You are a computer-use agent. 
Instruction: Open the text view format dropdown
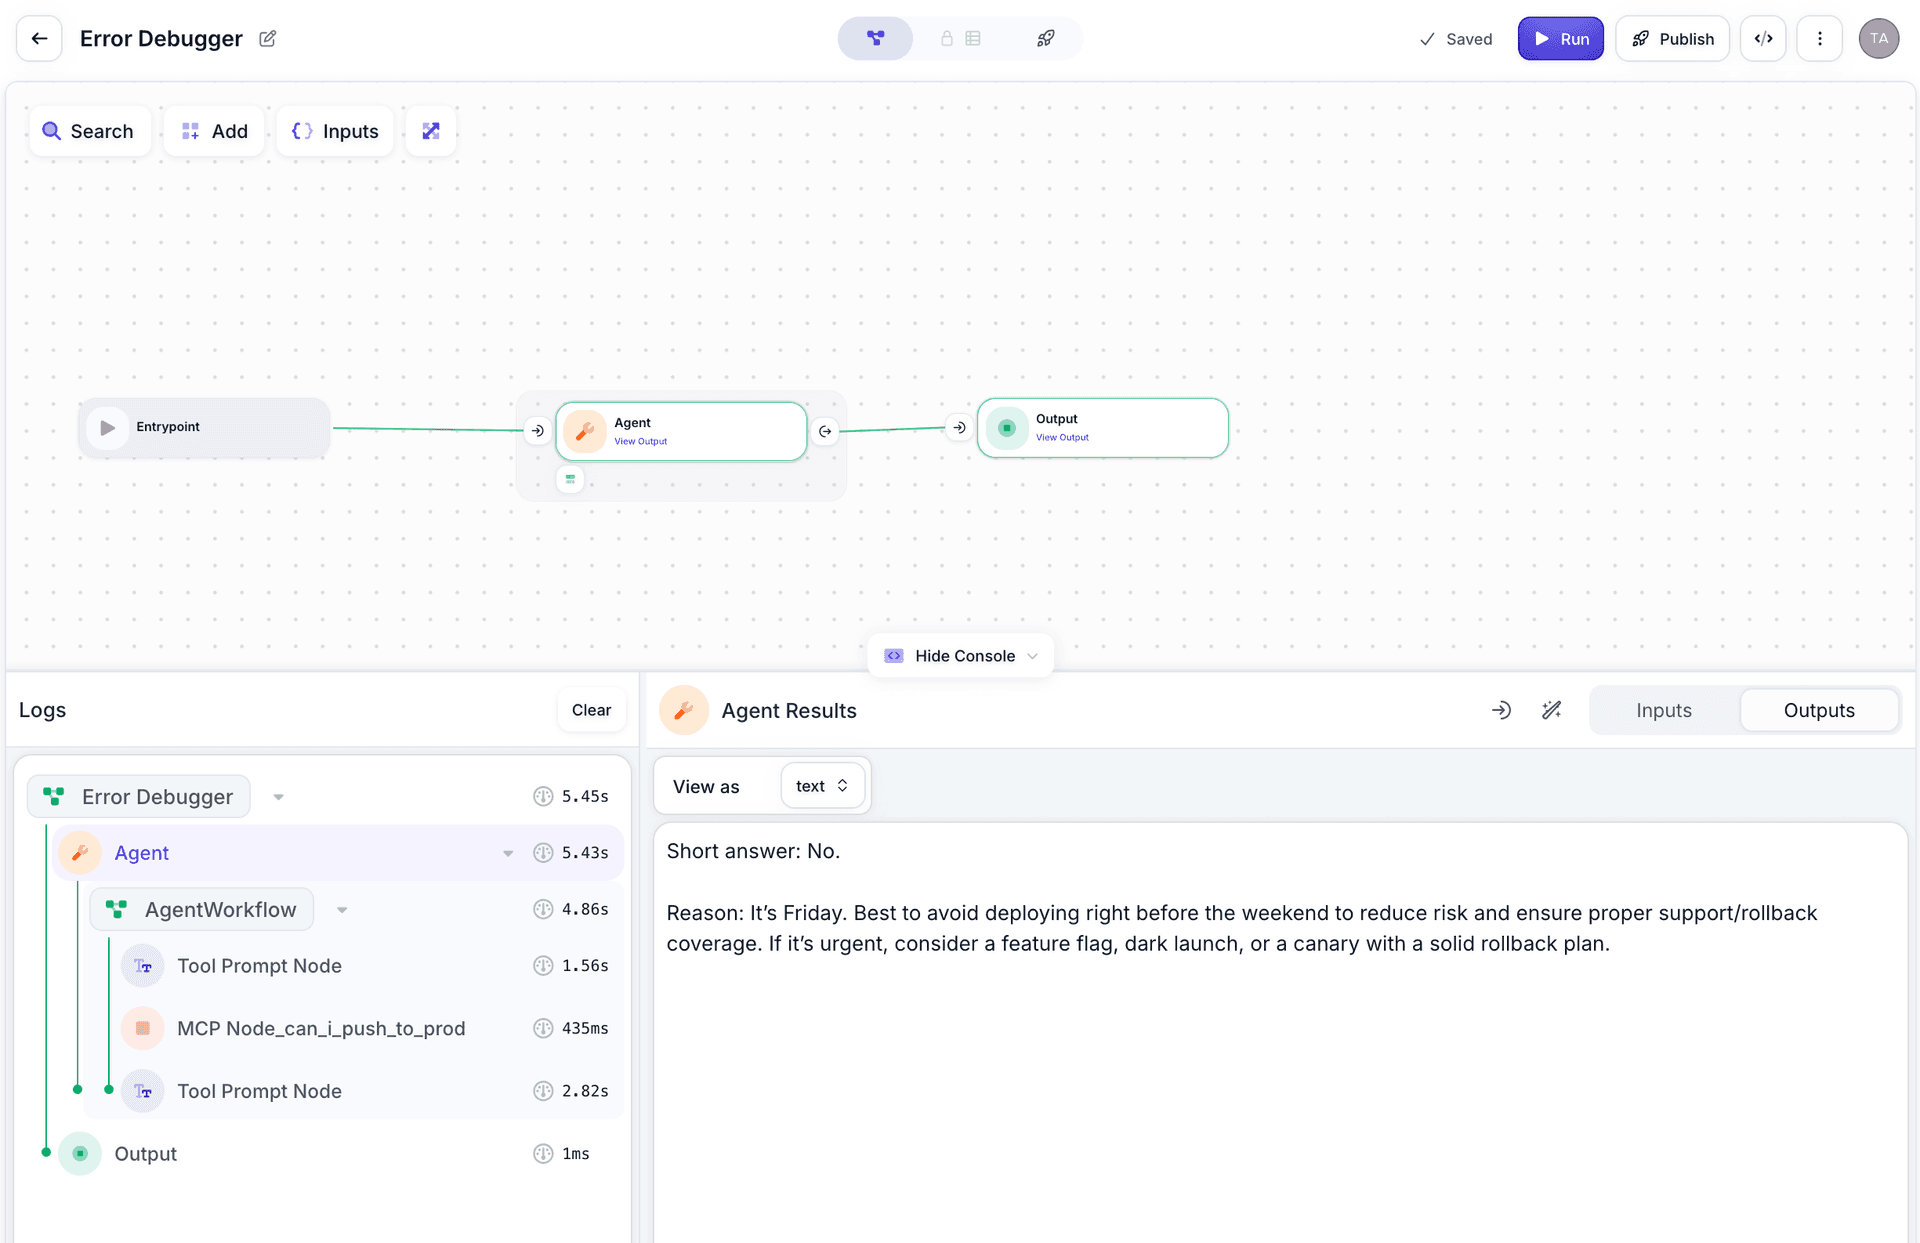822,786
